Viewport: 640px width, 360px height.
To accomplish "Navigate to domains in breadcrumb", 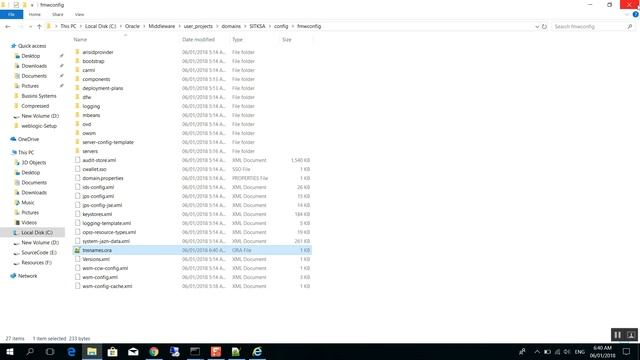I will pyautogui.click(x=231, y=26).
